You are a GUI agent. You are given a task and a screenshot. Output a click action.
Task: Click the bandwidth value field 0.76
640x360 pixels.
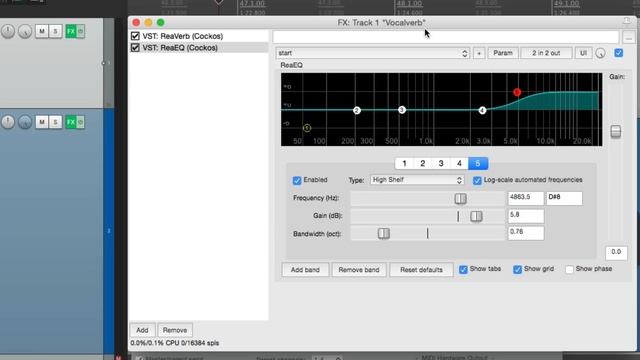click(526, 233)
